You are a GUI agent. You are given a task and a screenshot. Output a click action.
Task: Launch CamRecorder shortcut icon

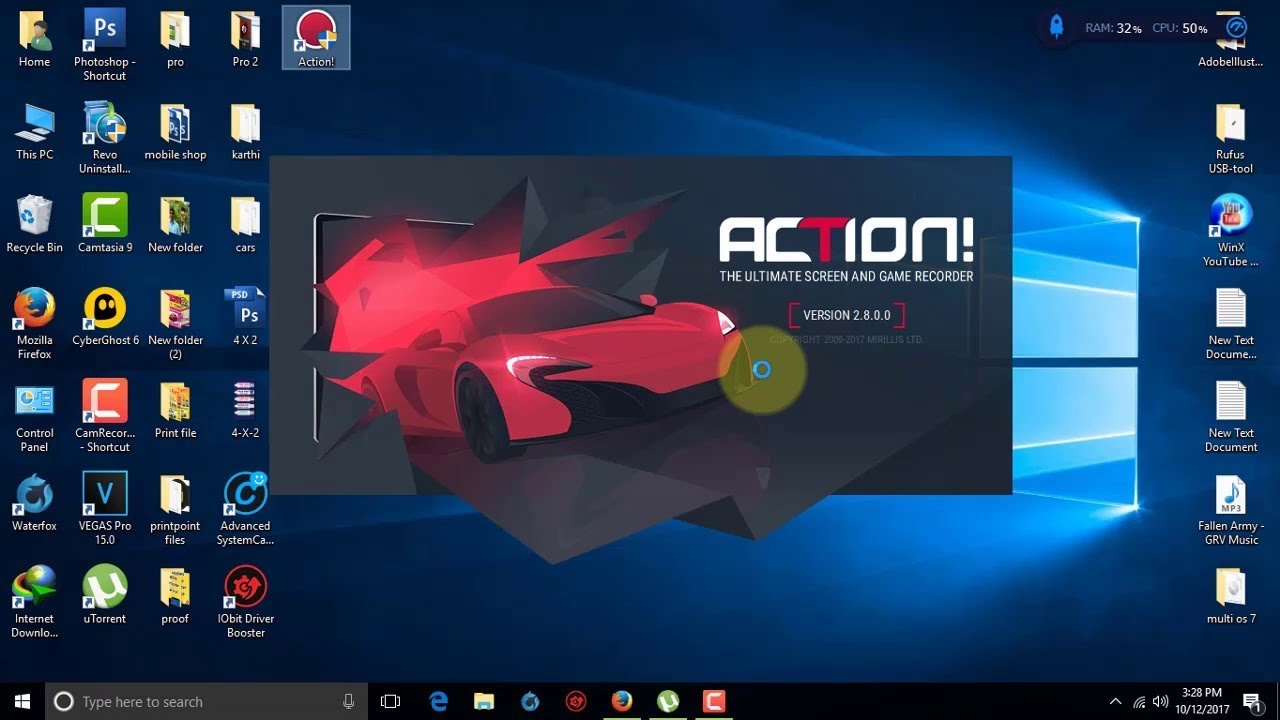click(105, 417)
